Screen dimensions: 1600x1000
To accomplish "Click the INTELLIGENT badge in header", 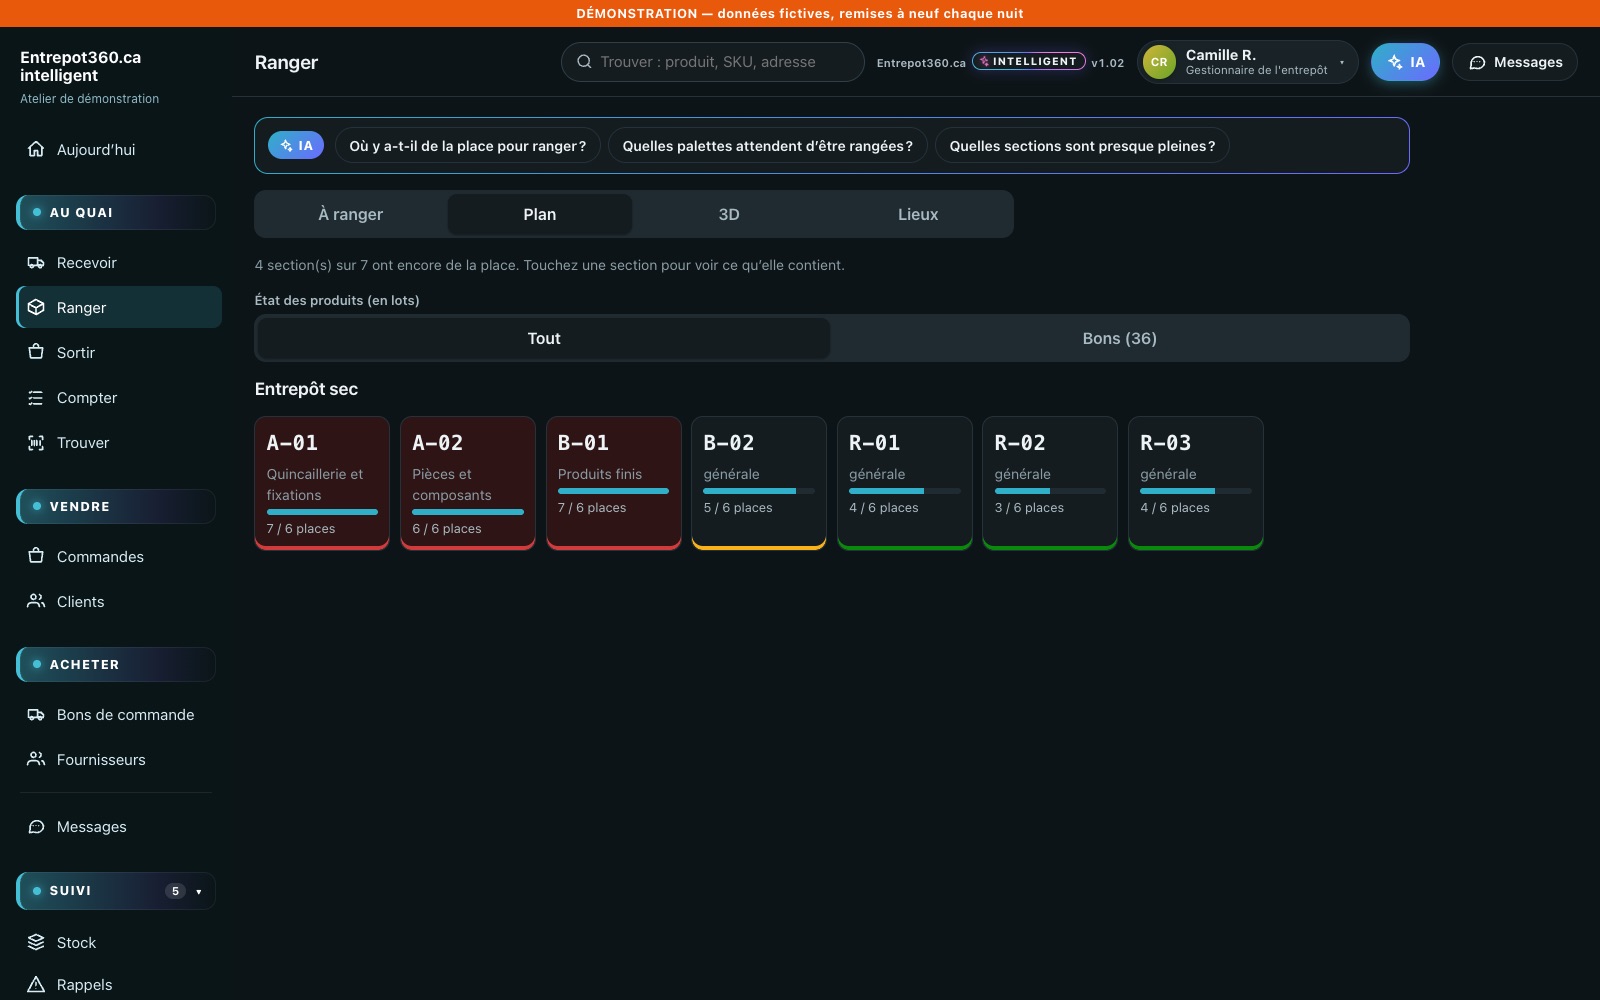I will 1029,61.
